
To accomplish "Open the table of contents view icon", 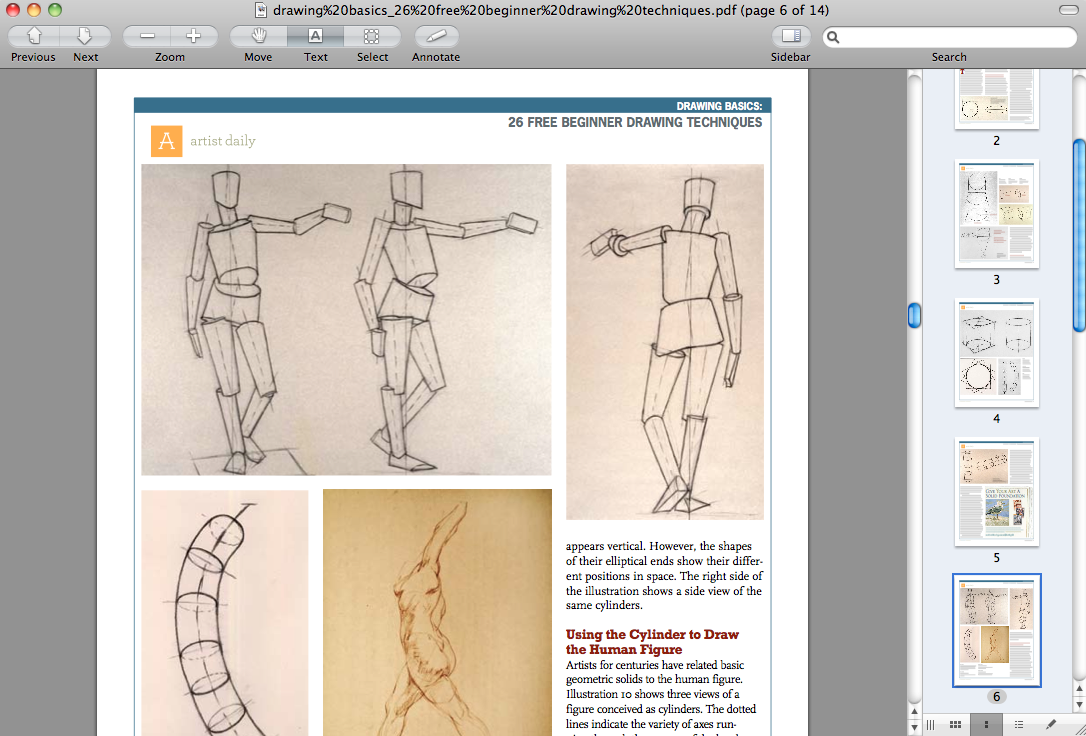I will 1018,724.
